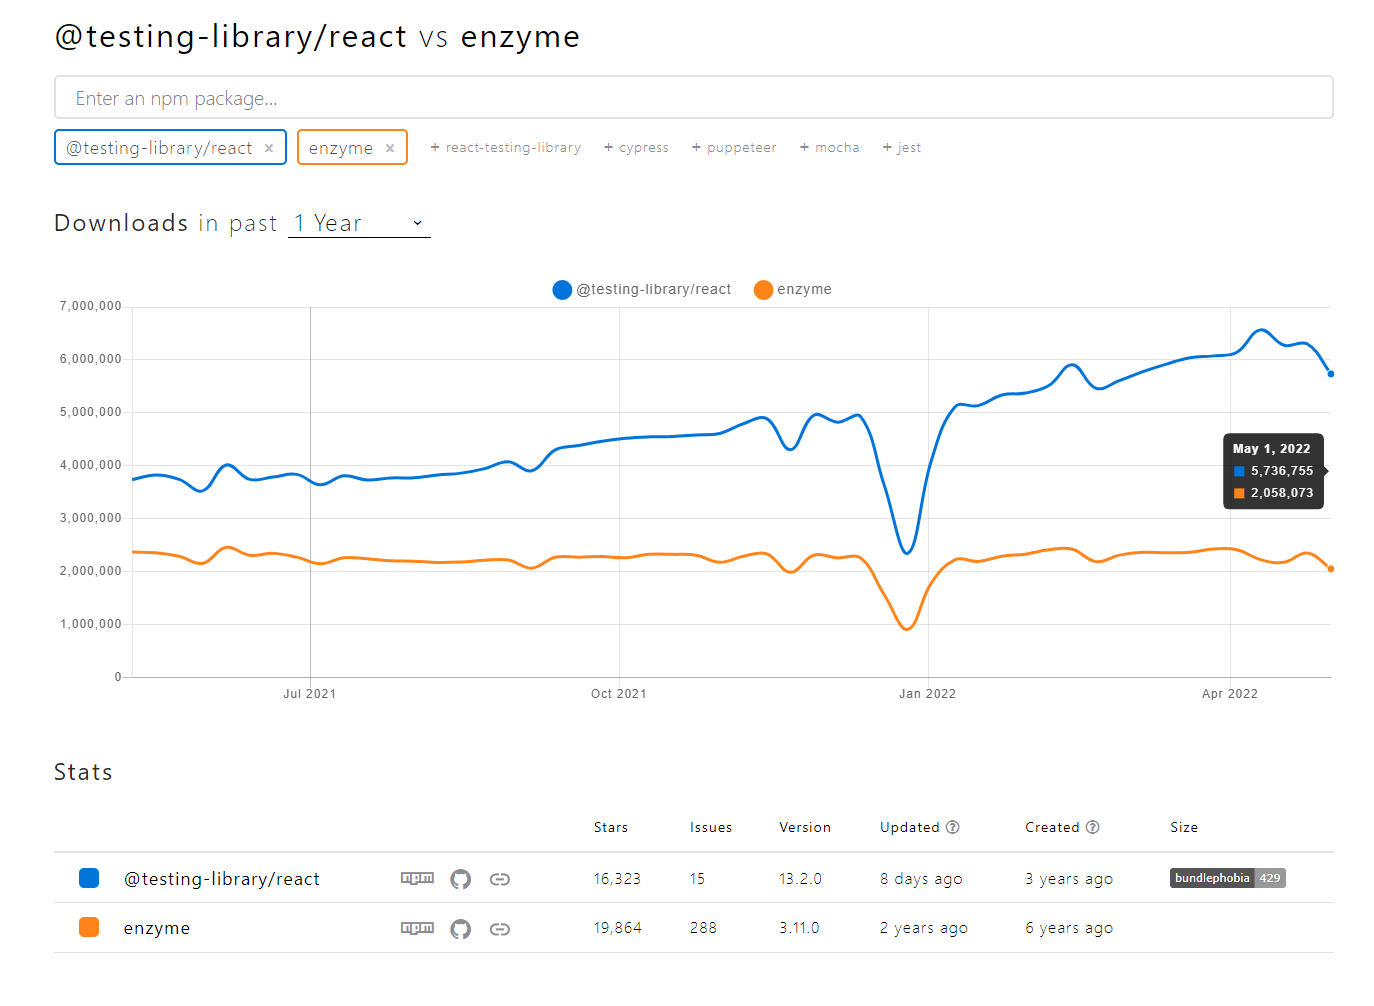Click the '2 years ago' updated cell
Screen dimensions: 1374x1006
[x=924, y=928]
